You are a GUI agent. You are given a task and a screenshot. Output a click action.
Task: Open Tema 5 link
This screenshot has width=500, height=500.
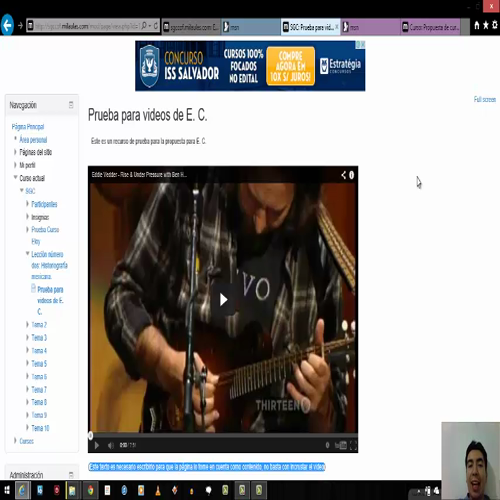point(39,364)
